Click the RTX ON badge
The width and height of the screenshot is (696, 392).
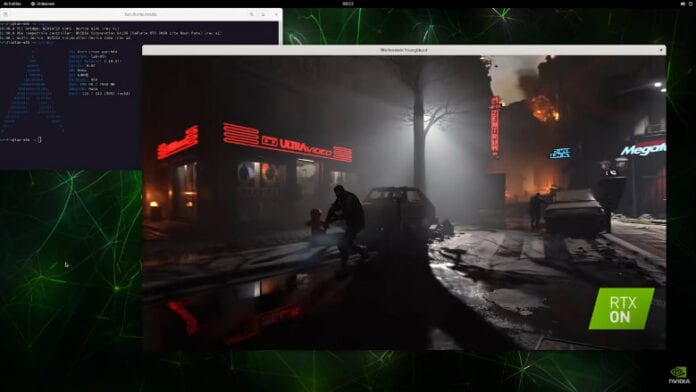621,309
